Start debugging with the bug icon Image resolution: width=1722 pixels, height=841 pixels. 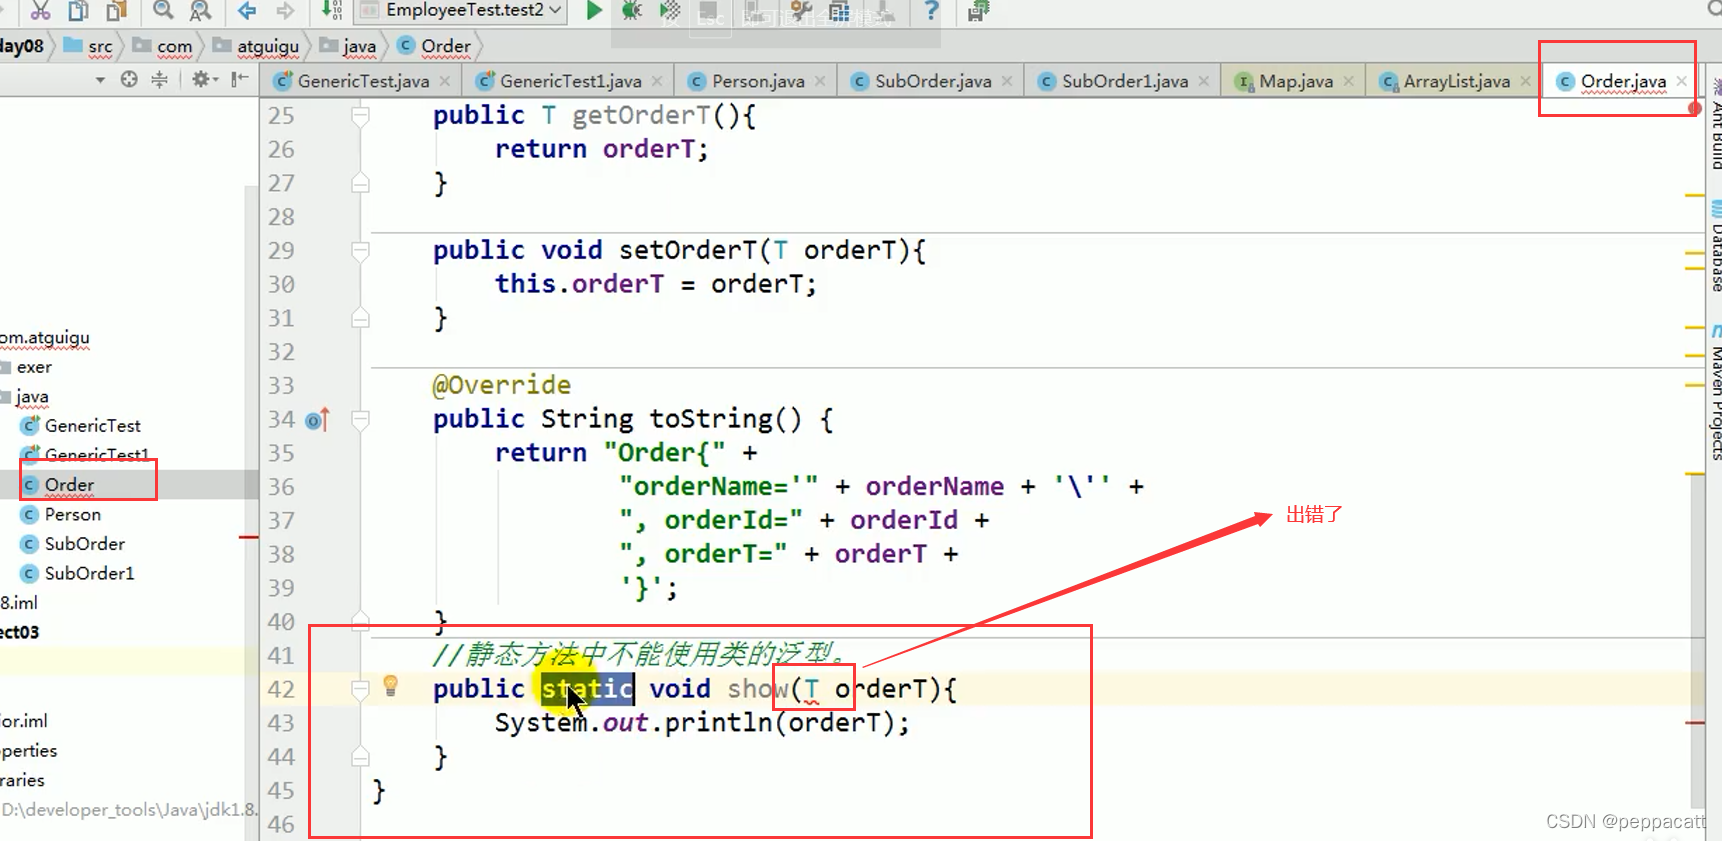click(x=632, y=10)
